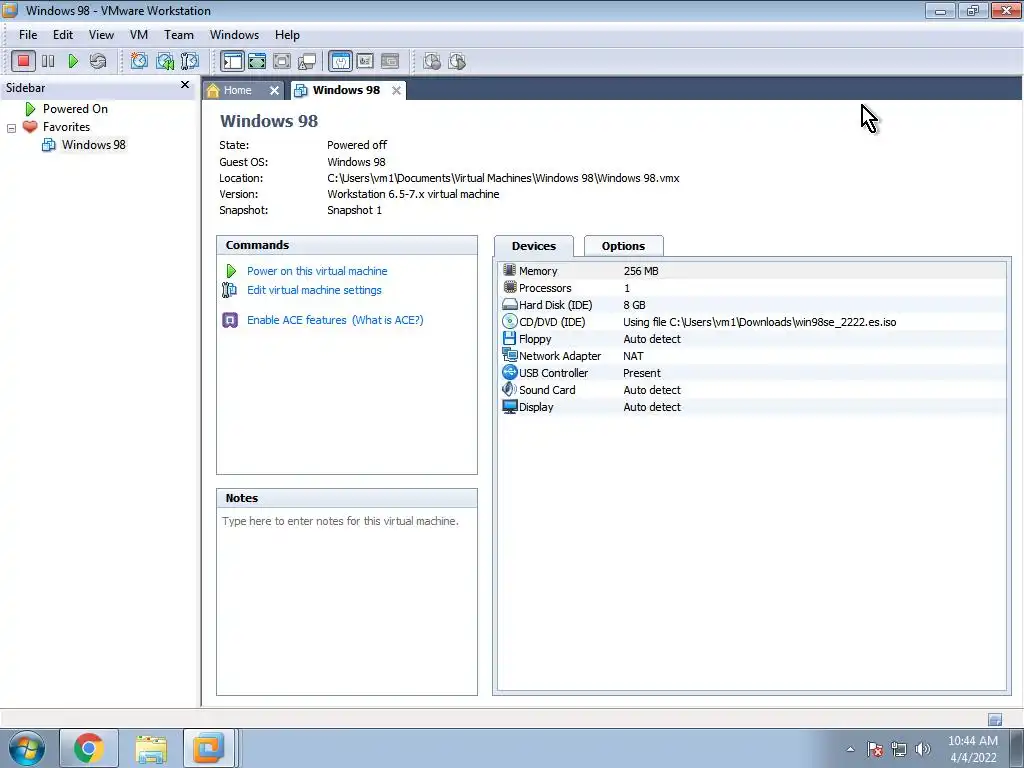1024x768 pixels.
Task: Open the Help menu
Action: [287, 35]
